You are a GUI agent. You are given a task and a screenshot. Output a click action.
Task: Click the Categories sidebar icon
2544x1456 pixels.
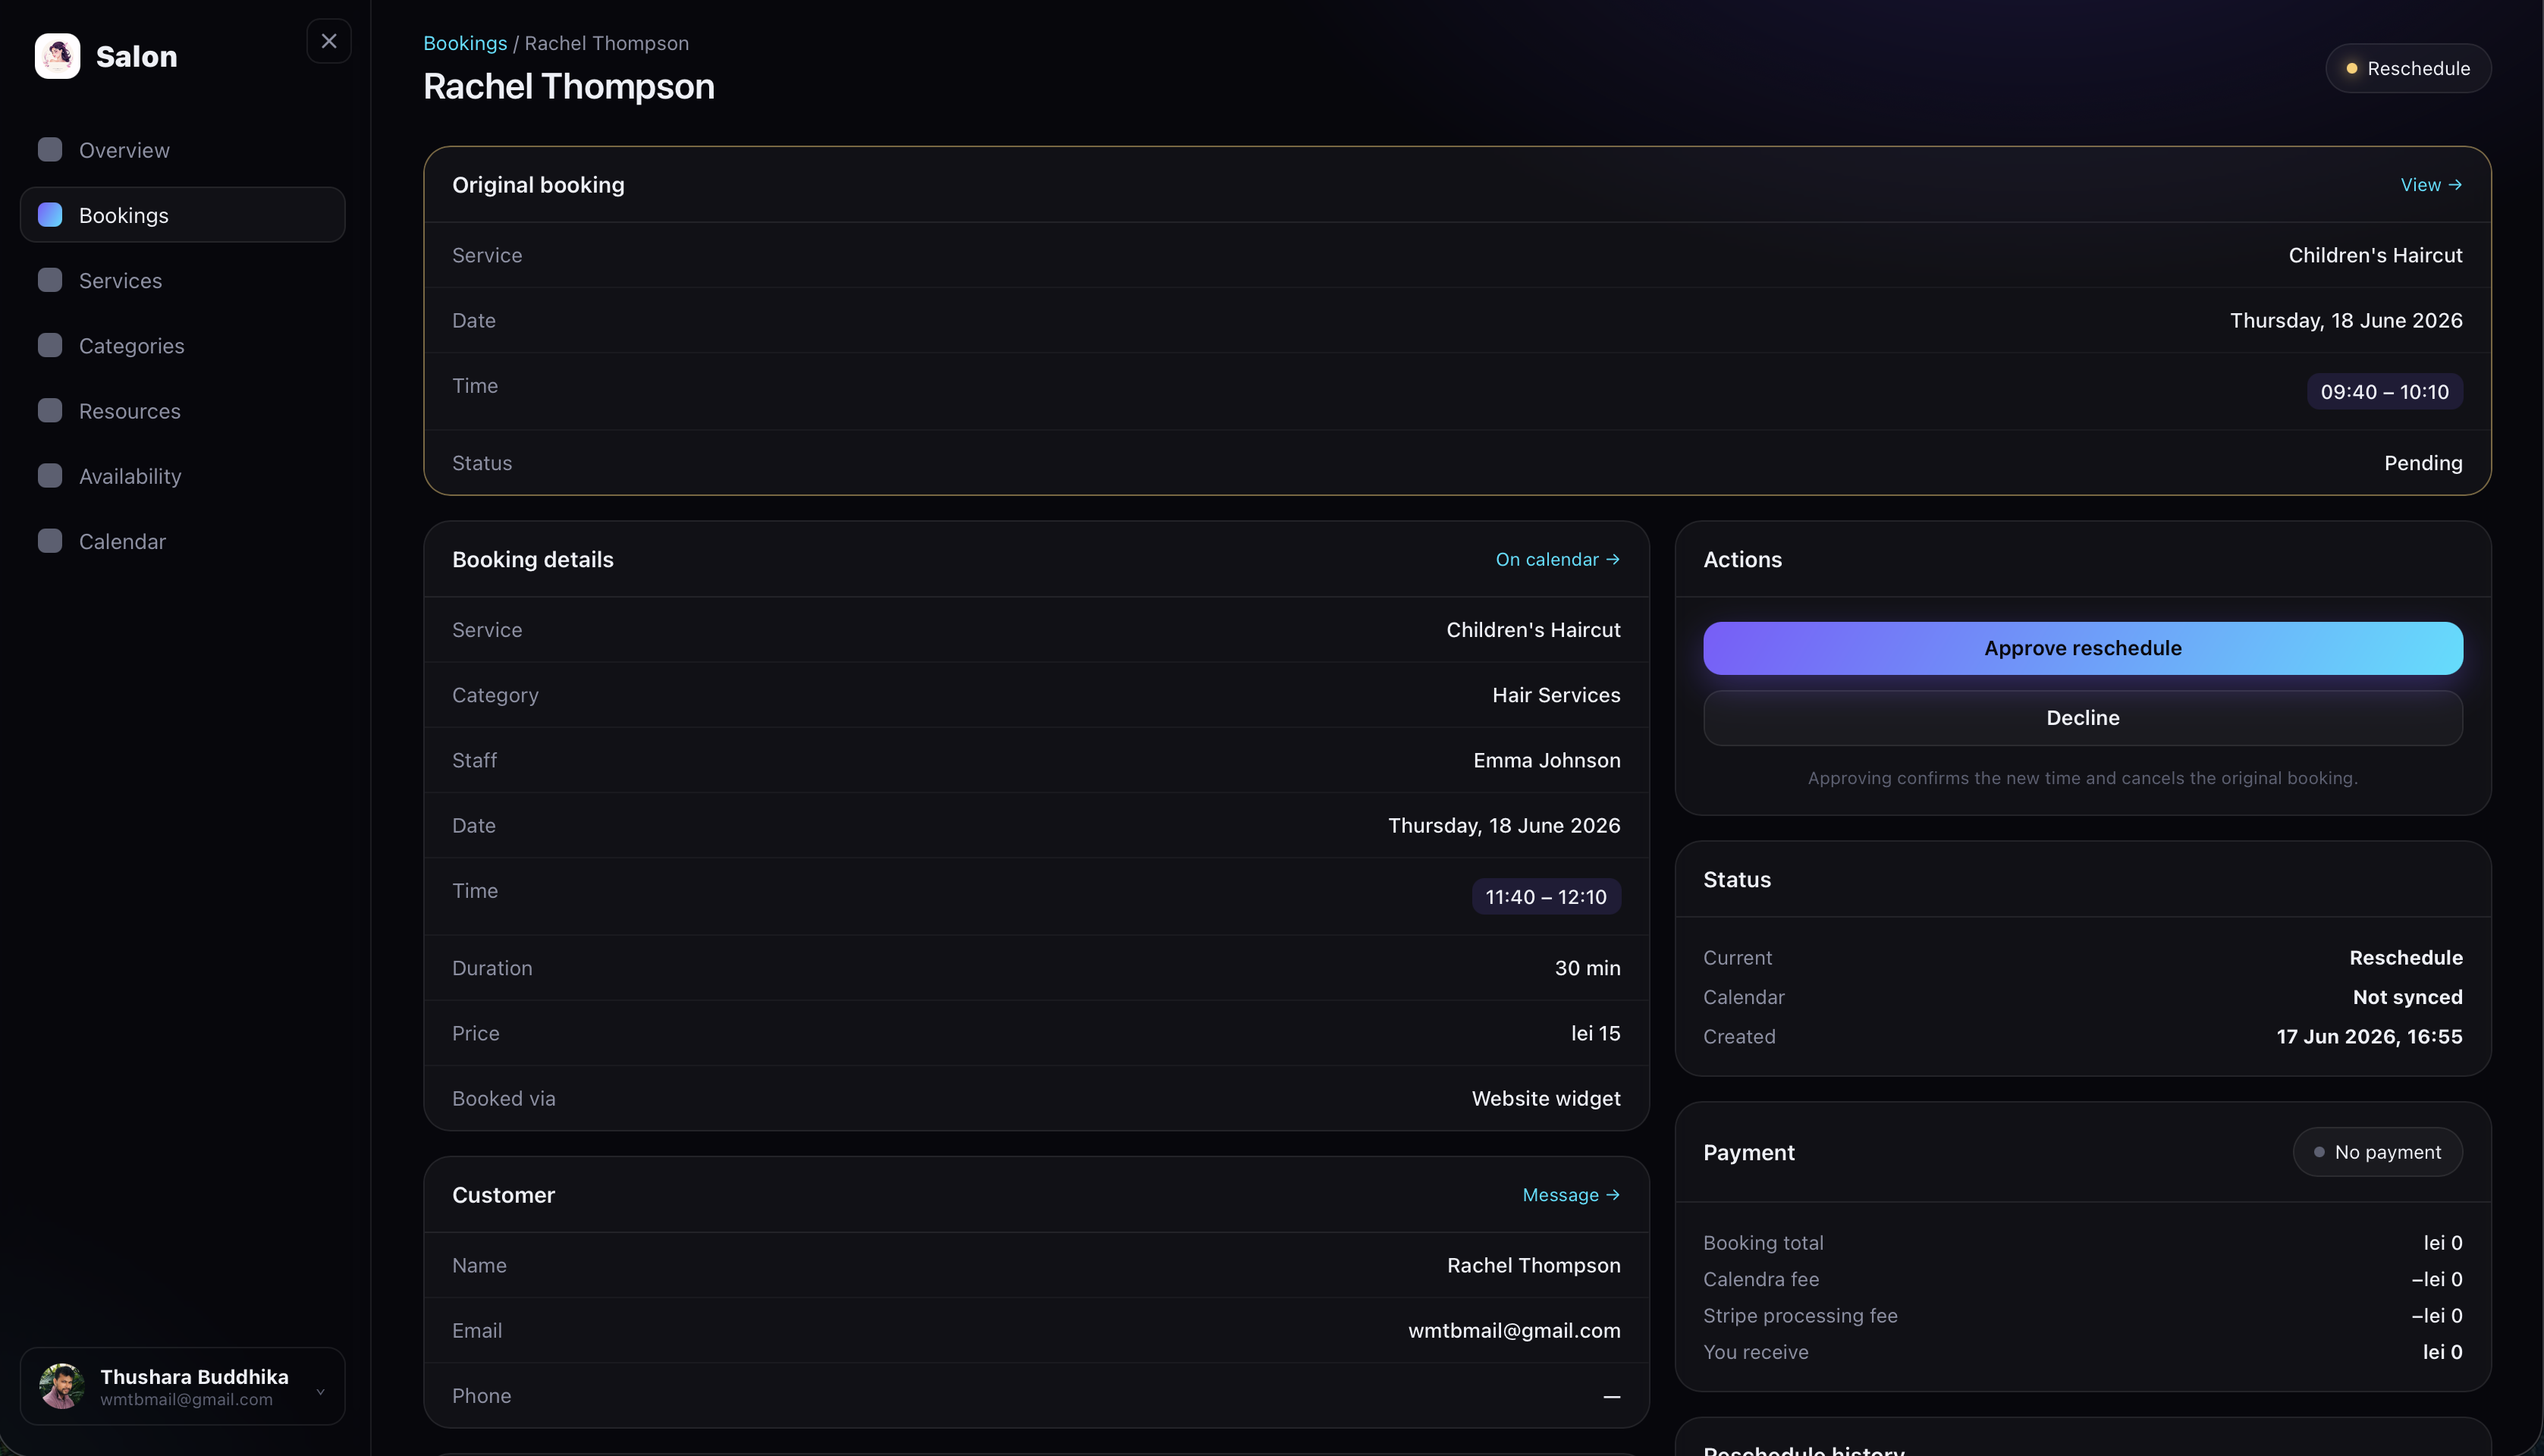(x=50, y=345)
